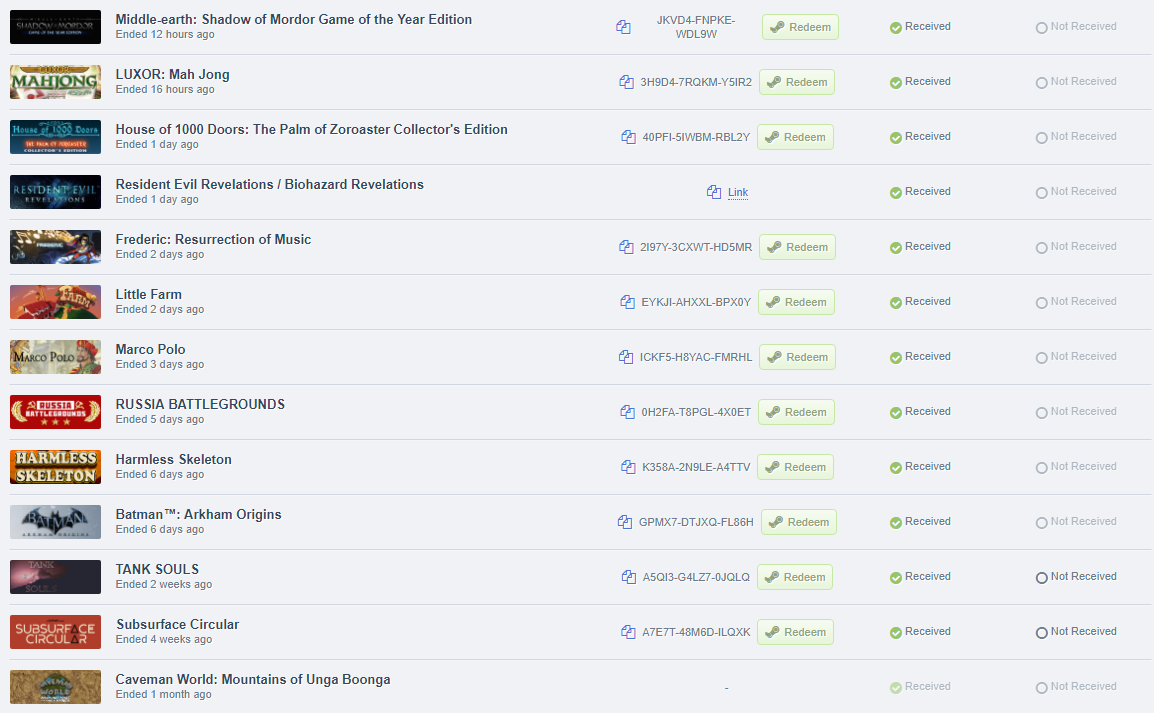
Task: Click Marco Polo game thumbnail
Action: [x=55, y=357]
